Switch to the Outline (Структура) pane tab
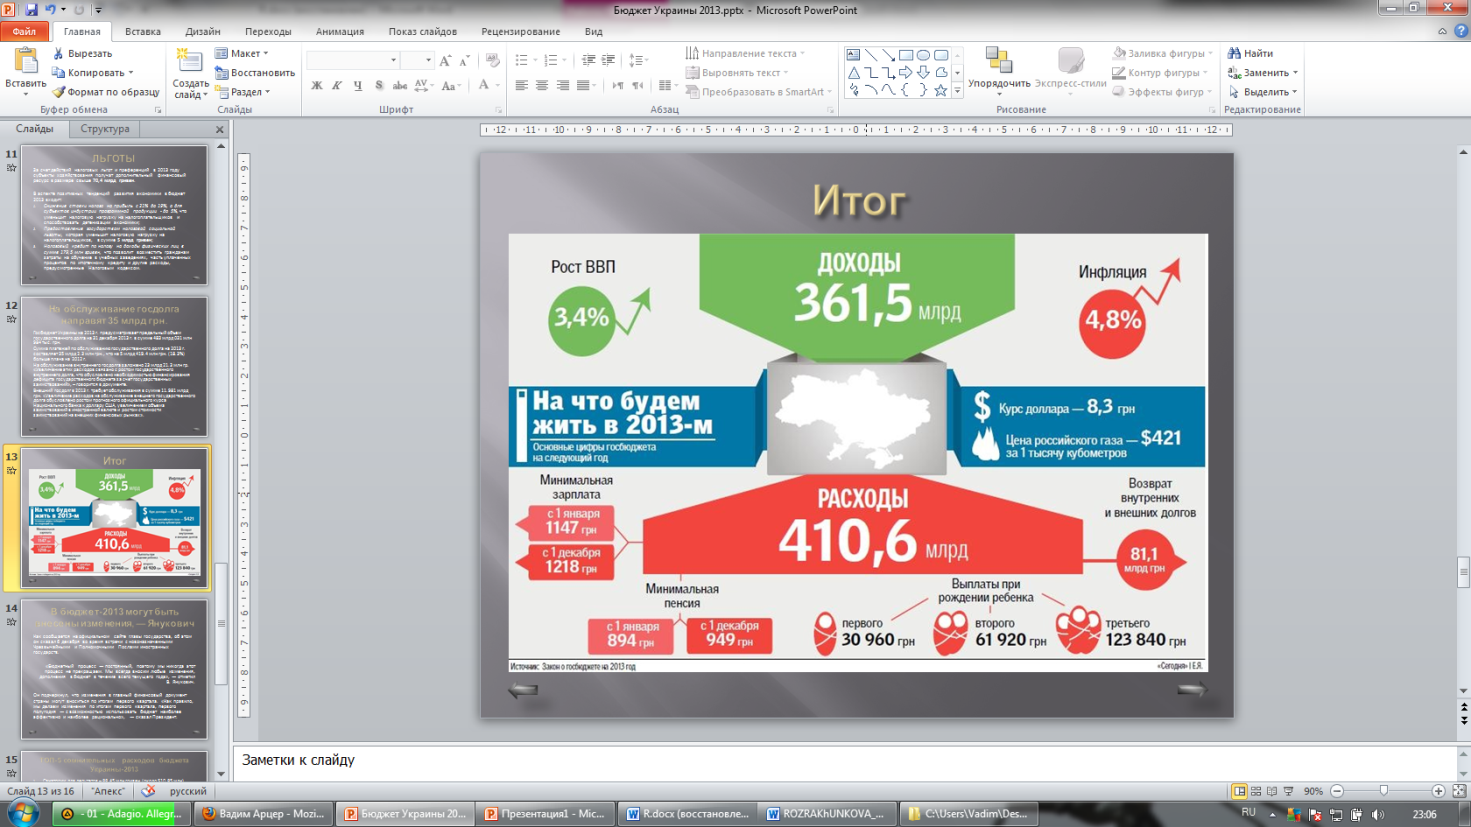Image resolution: width=1471 pixels, height=827 pixels. [x=105, y=129]
